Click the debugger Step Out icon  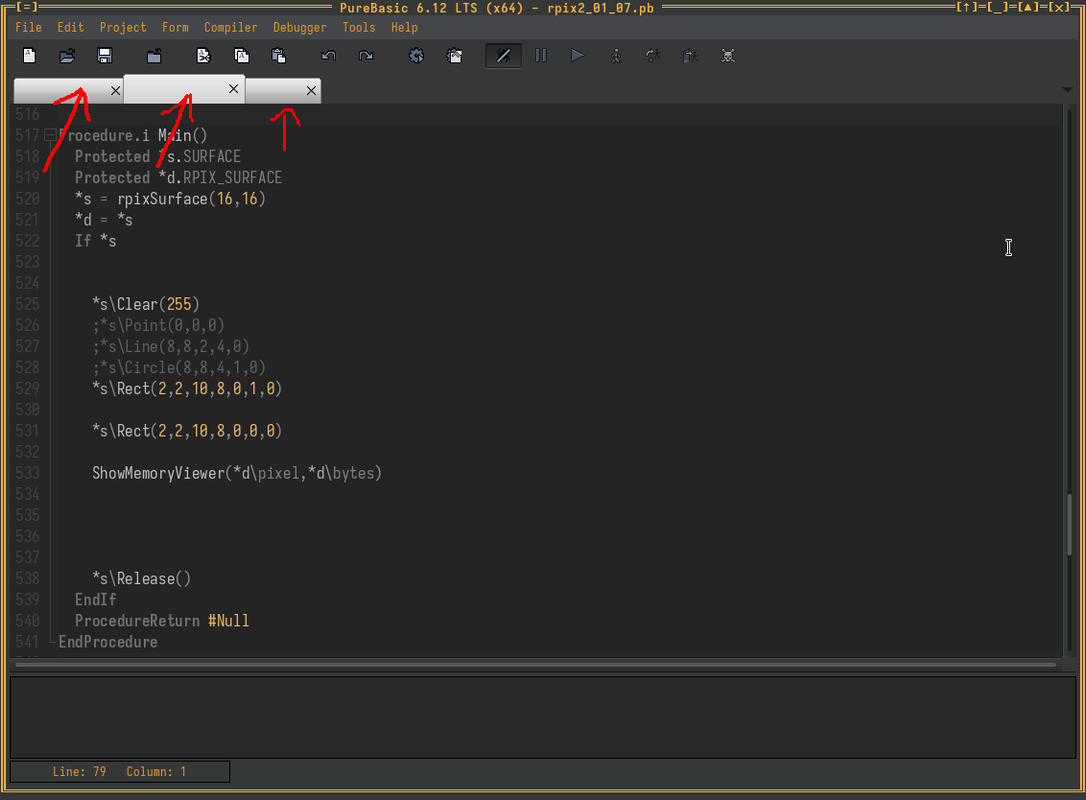click(x=690, y=56)
